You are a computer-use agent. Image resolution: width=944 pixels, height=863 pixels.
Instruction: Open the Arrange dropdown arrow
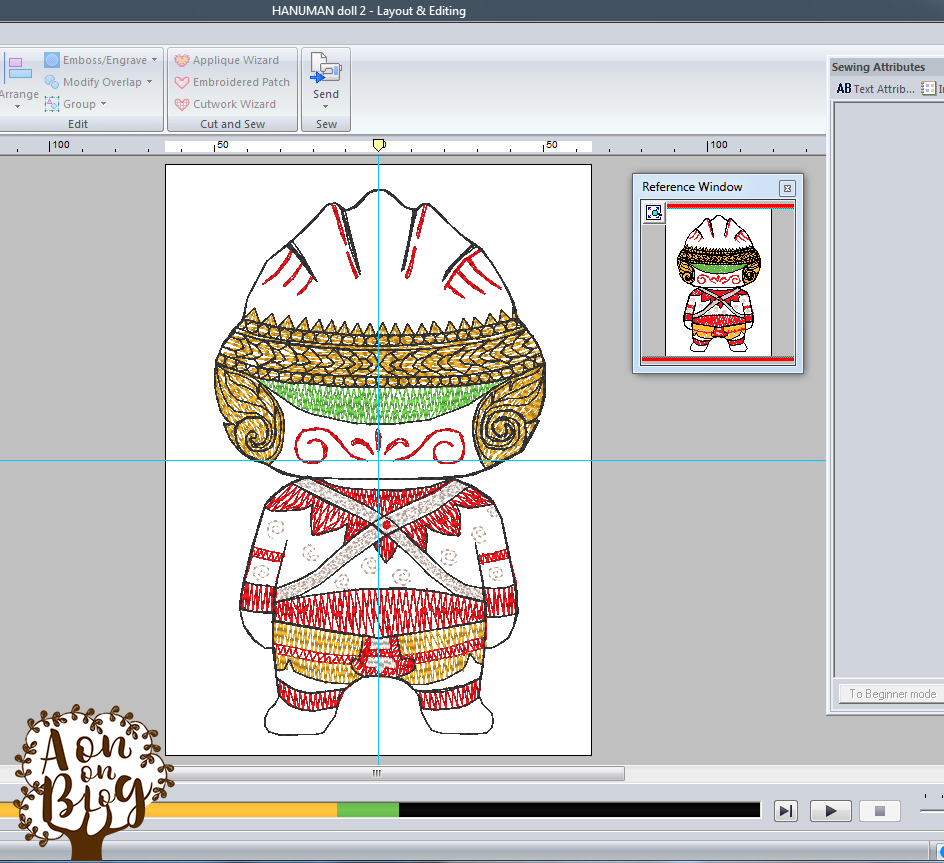[17, 107]
